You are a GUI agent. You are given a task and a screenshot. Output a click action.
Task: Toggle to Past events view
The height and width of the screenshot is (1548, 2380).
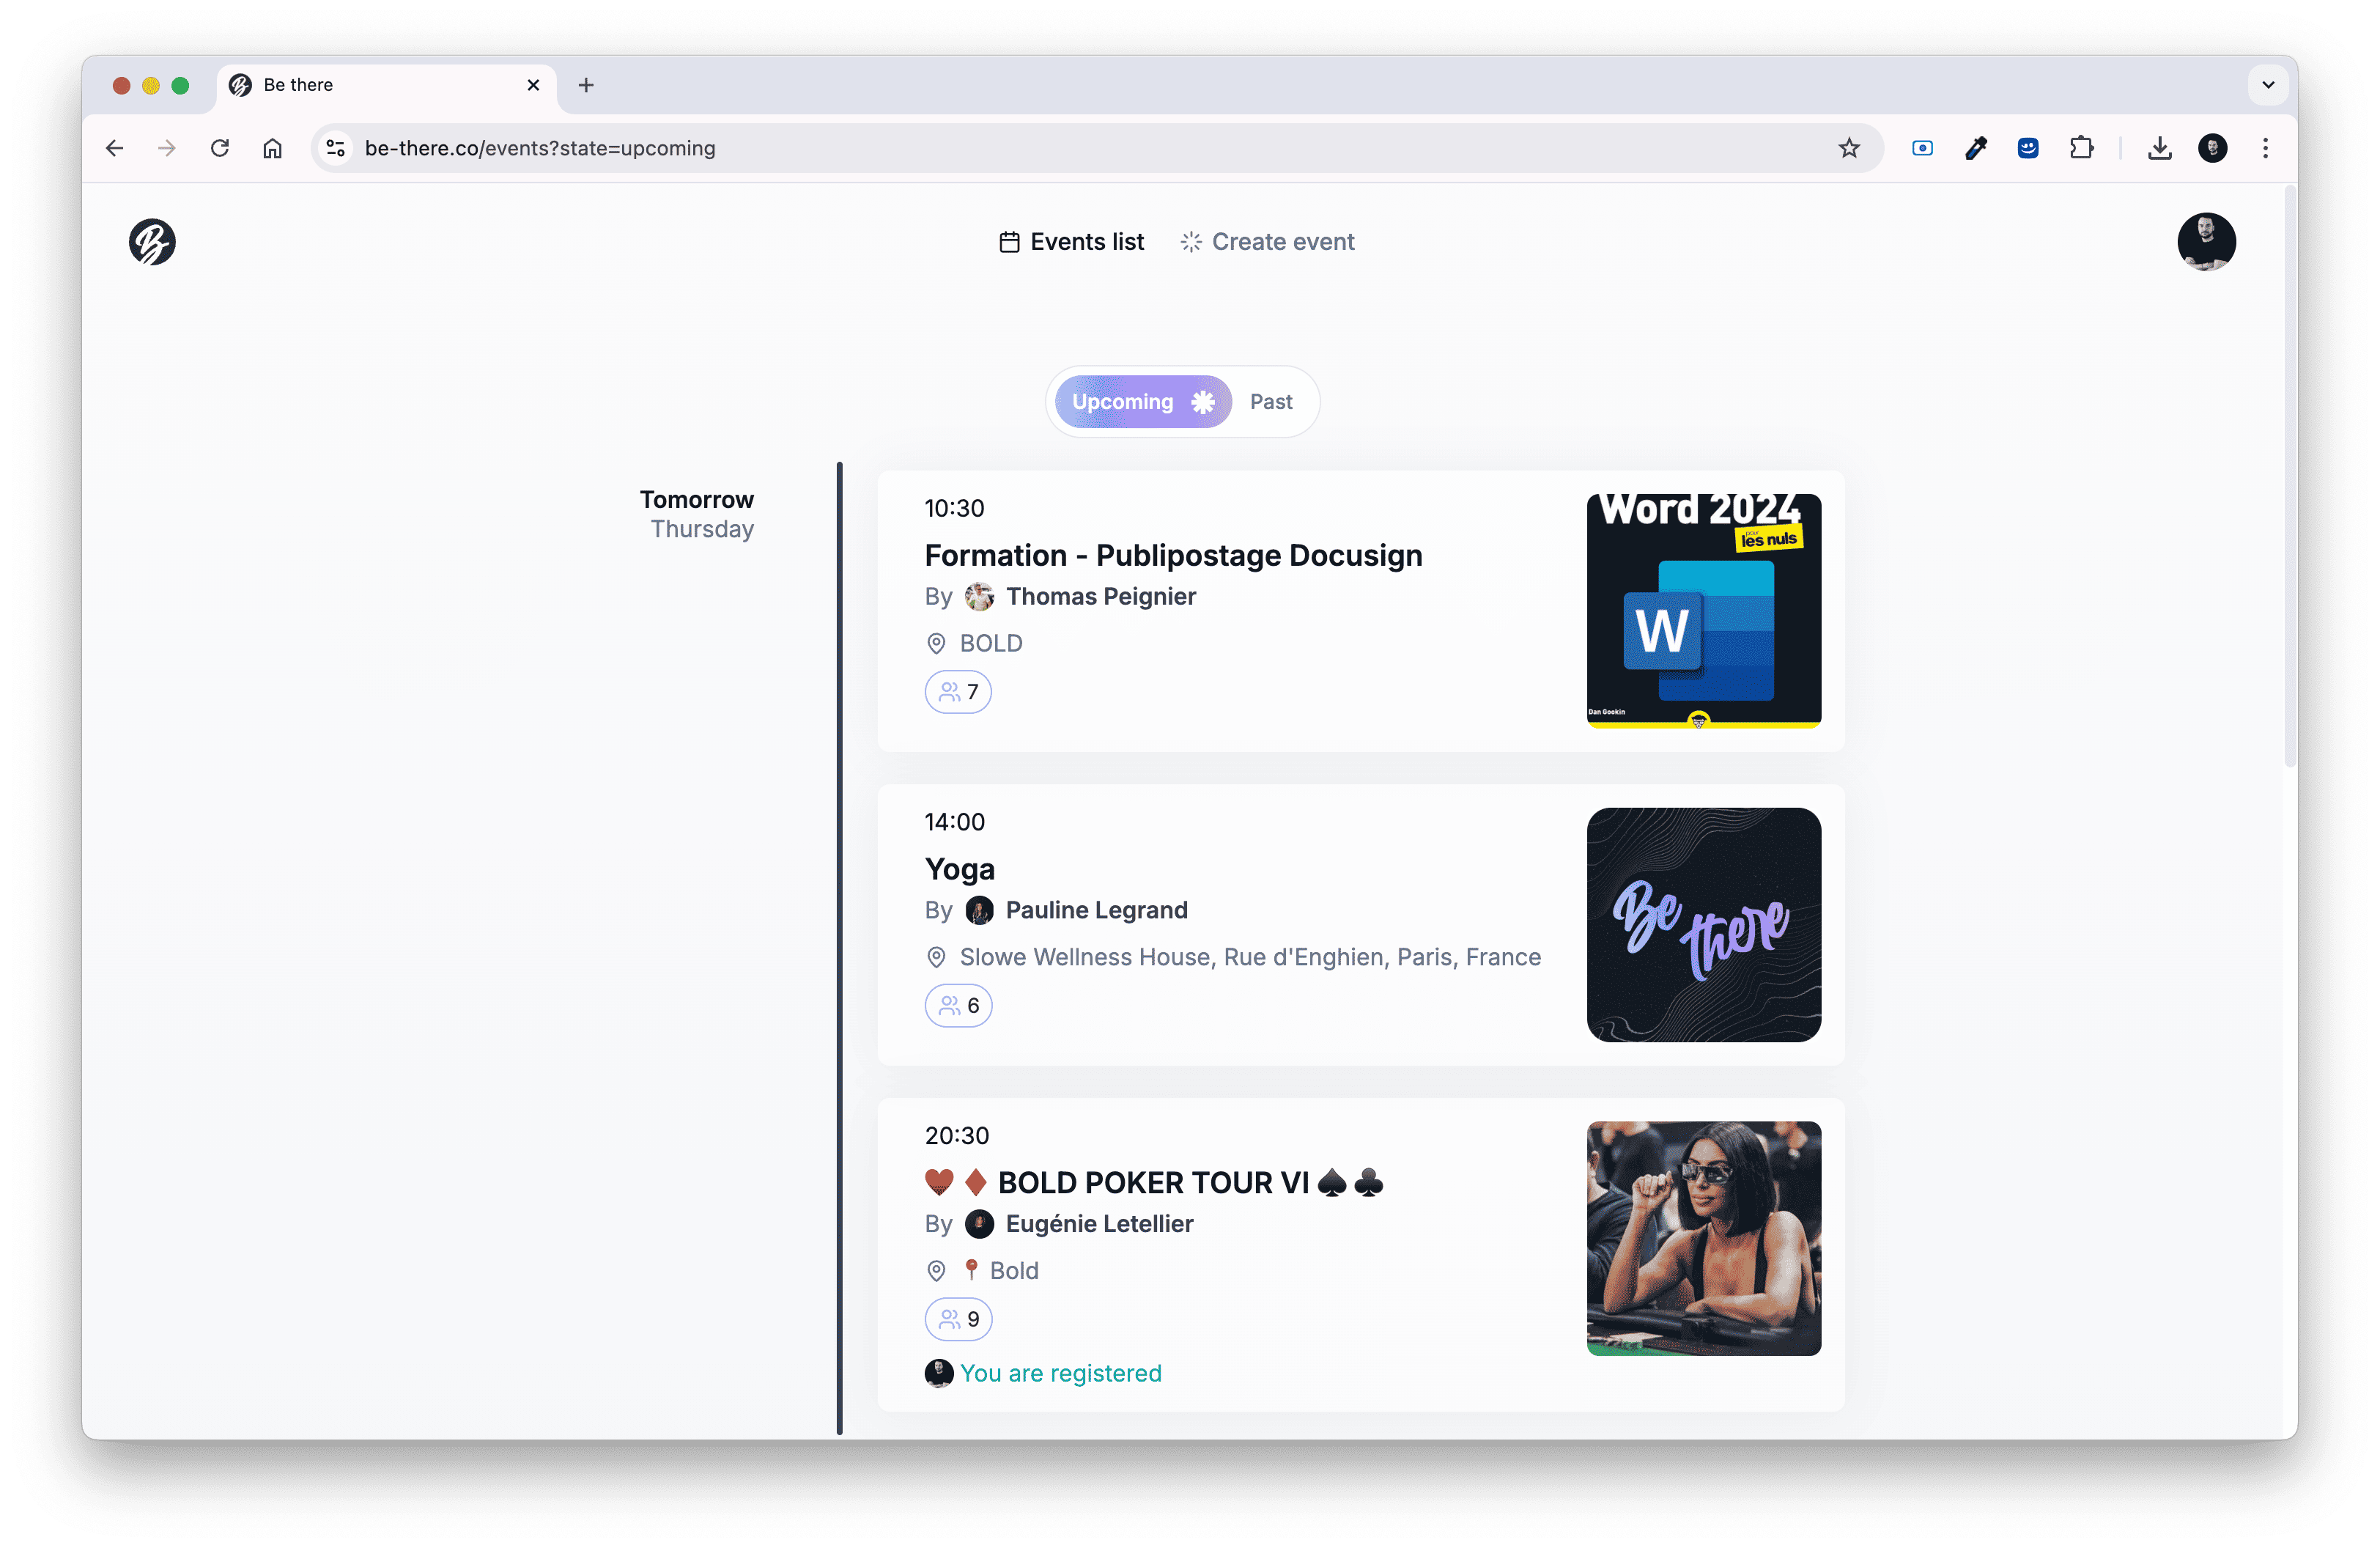(1271, 401)
